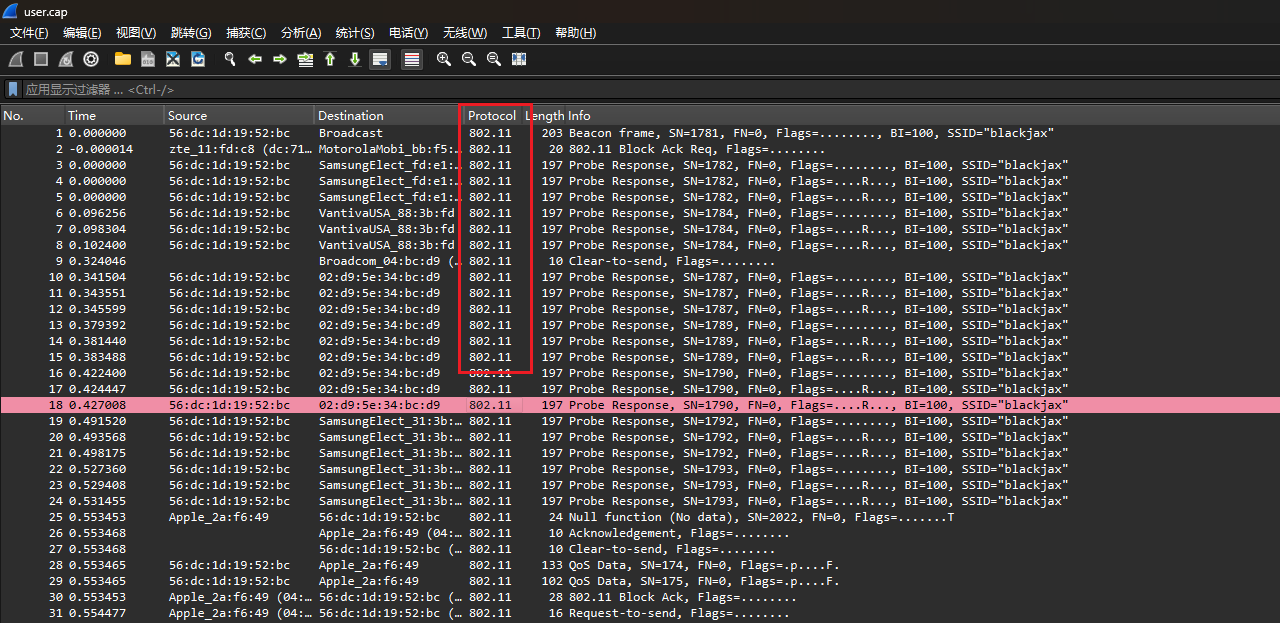Click Broadcast destination in packet 1

tap(351, 133)
